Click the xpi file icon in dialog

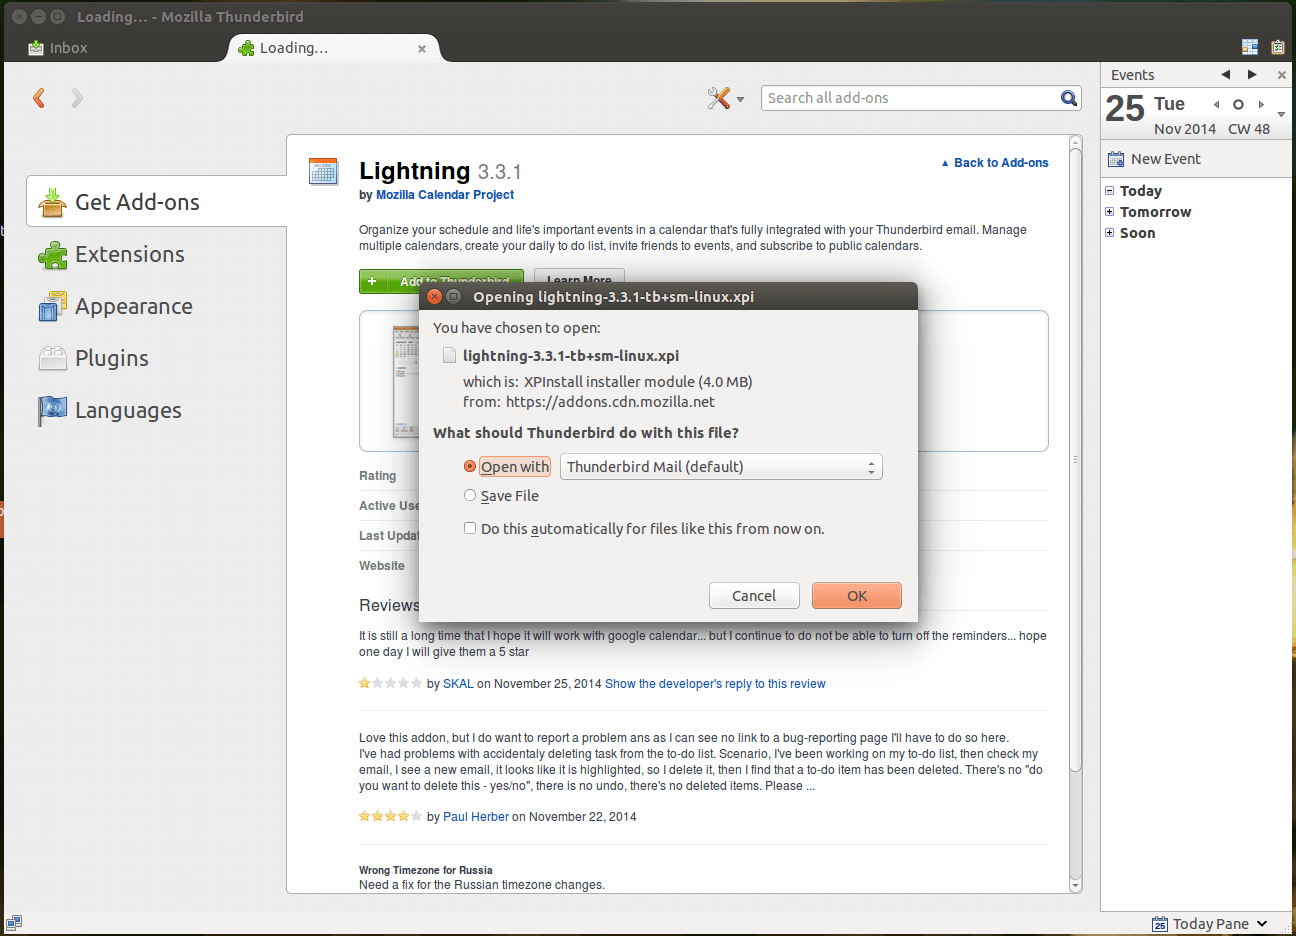(450, 356)
